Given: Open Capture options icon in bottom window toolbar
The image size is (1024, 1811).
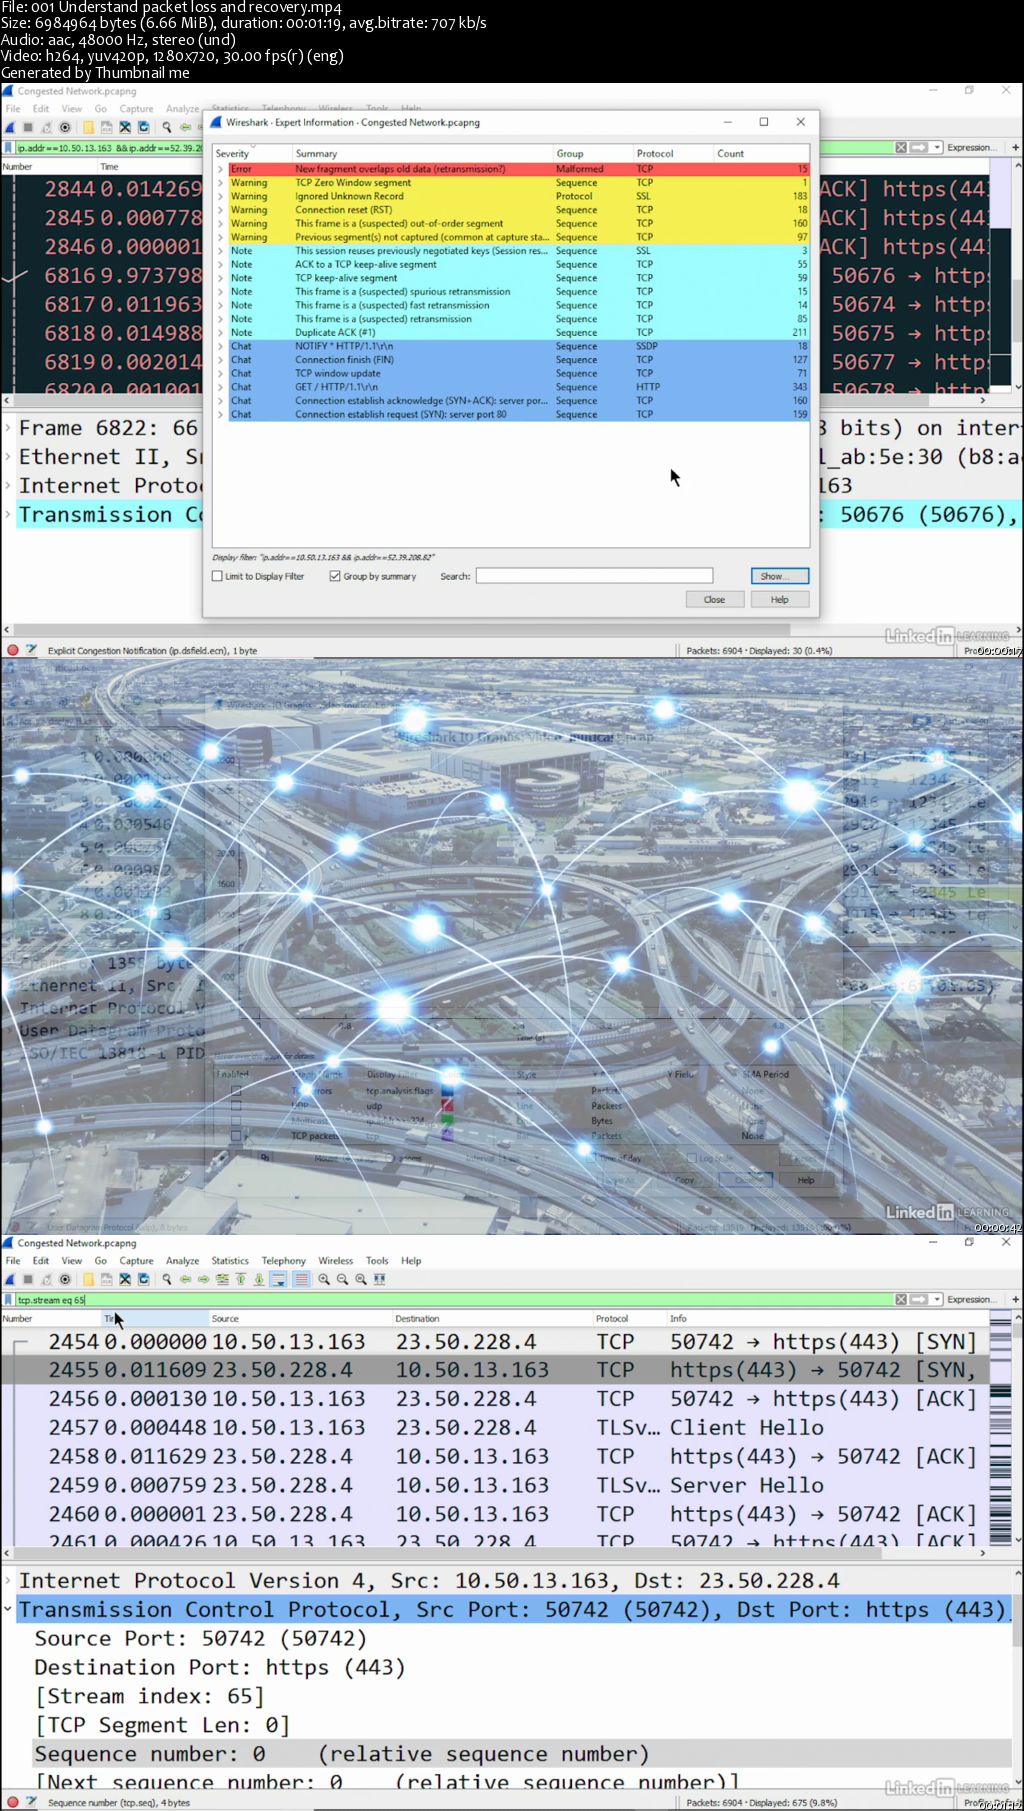Looking at the screenshot, I should tap(65, 1279).
